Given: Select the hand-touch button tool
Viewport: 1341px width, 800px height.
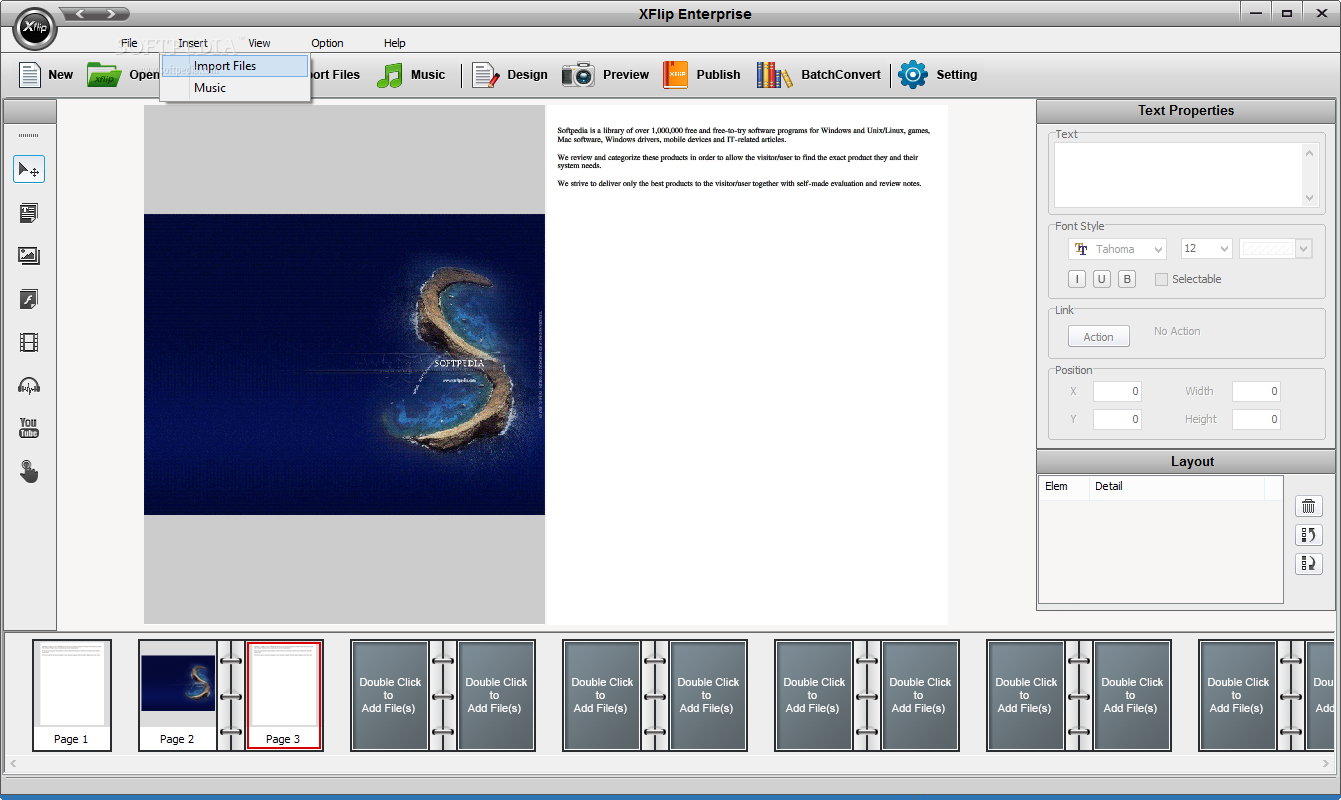Looking at the screenshot, I should 29,471.
